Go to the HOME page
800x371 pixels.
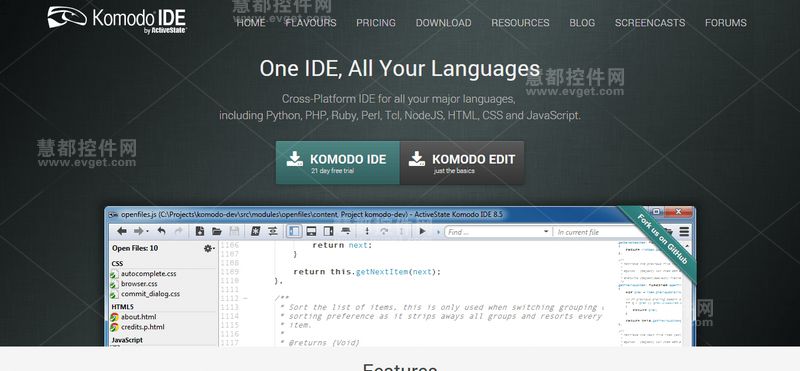[x=251, y=23]
